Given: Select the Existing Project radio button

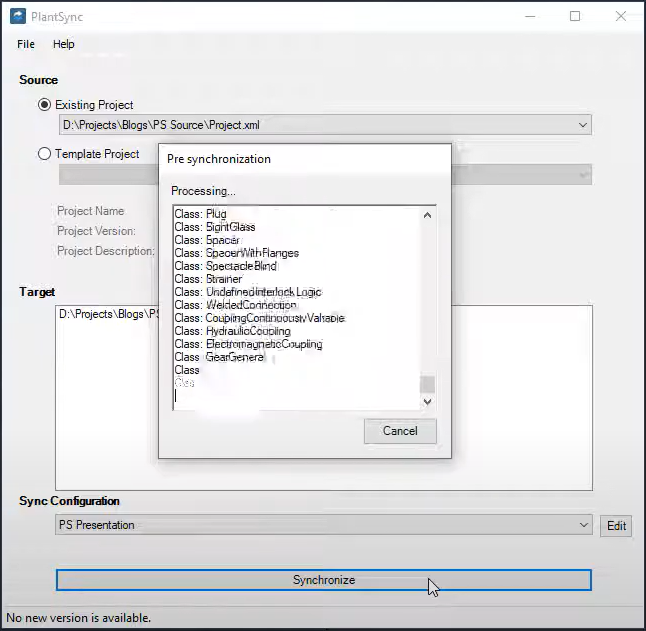Looking at the screenshot, I should (x=44, y=105).
